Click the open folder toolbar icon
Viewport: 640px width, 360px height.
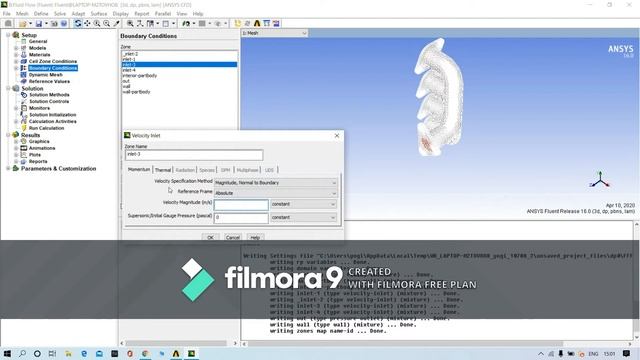pyautogui.click(x=23, y=24)
